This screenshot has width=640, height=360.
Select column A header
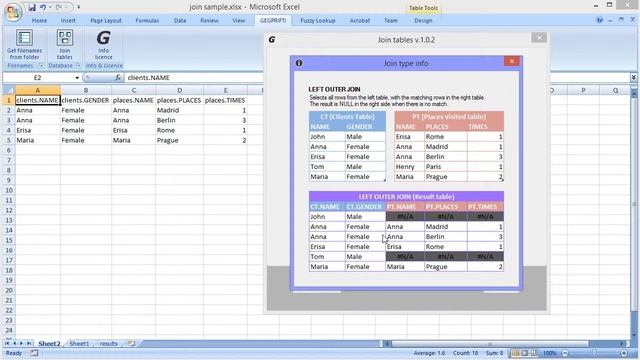coord(38,90)
